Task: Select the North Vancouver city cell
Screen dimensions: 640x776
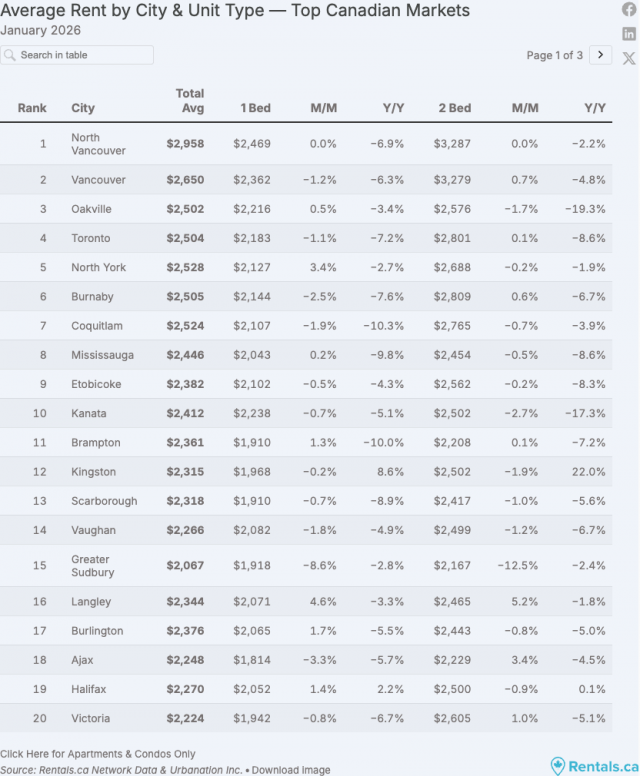Action: (98, 144)
